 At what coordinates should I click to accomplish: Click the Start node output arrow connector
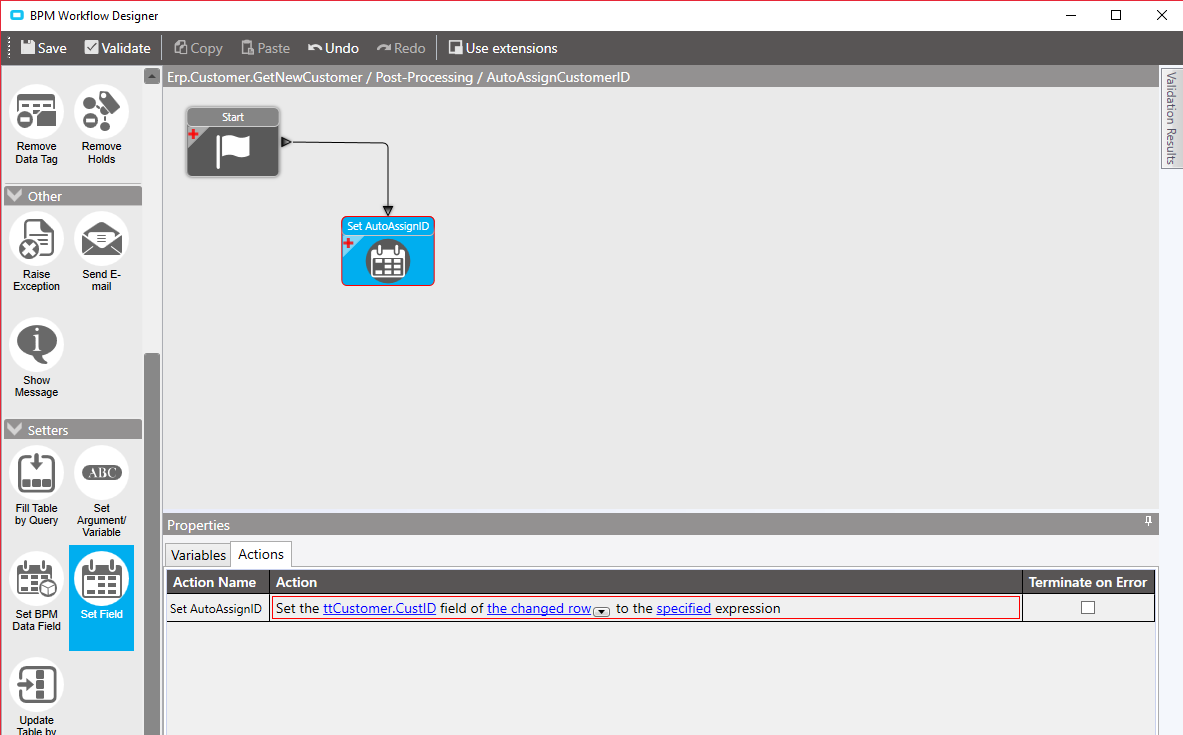pyautogui.click(x=286, y=142)
